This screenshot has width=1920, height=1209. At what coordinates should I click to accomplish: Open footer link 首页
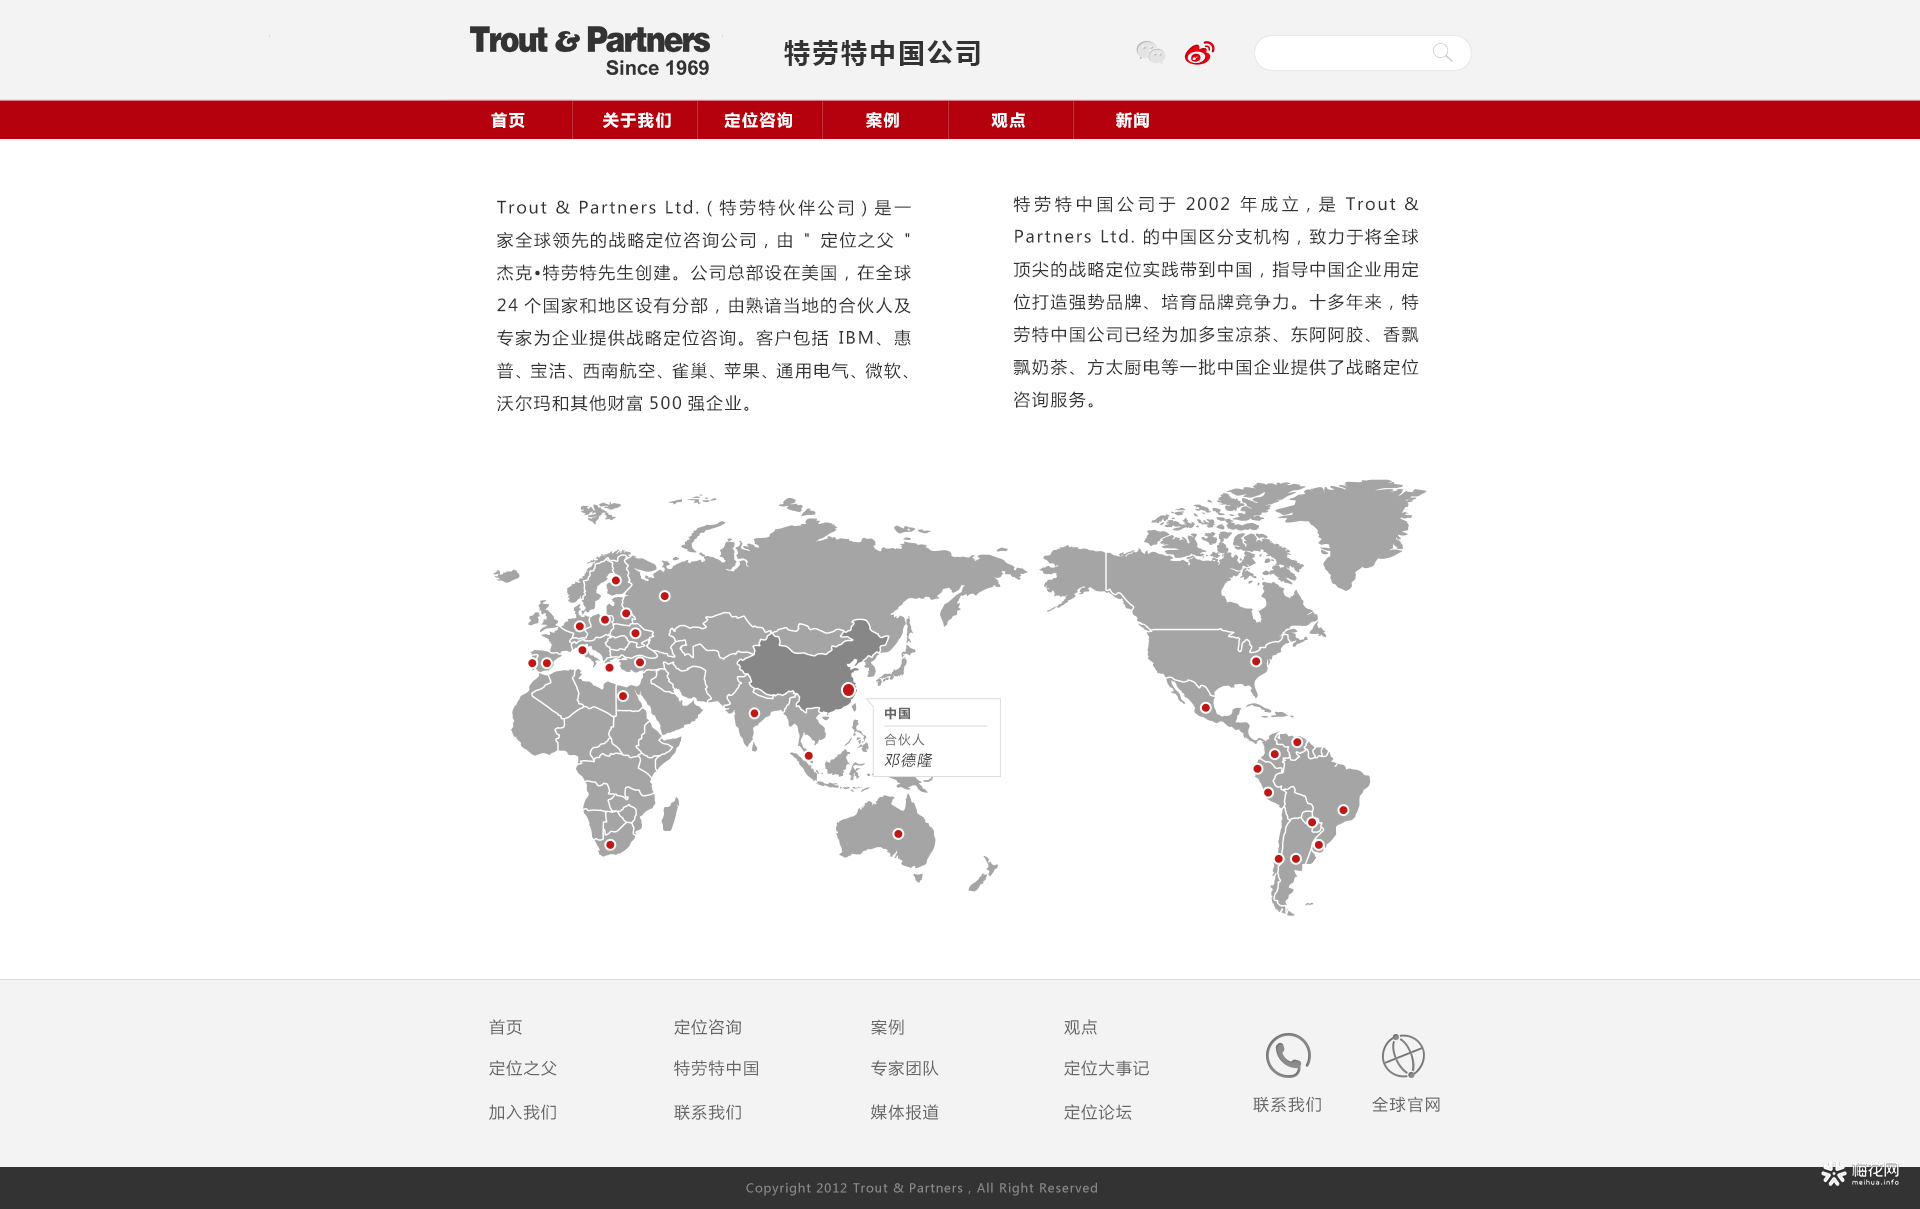tap(506, 1027)
